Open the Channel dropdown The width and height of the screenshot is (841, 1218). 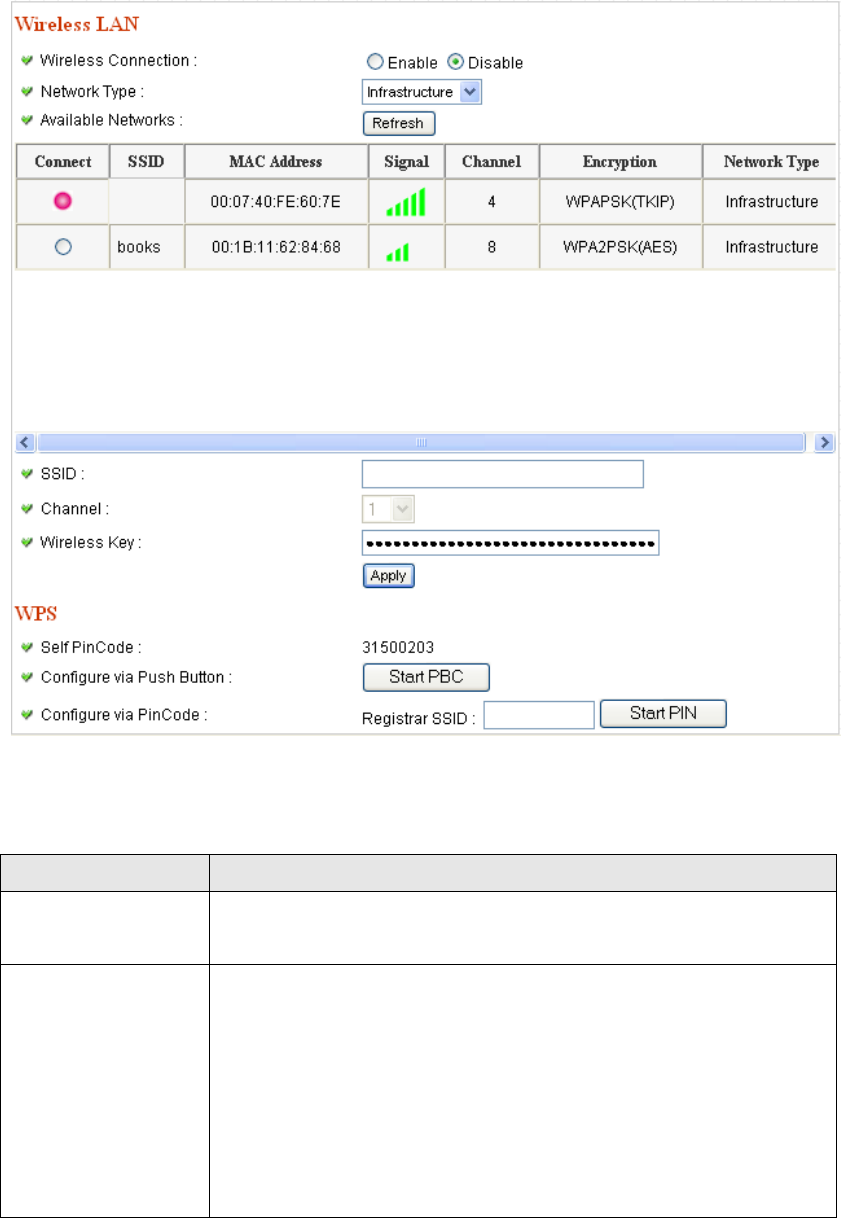click(x=388, y=509)
